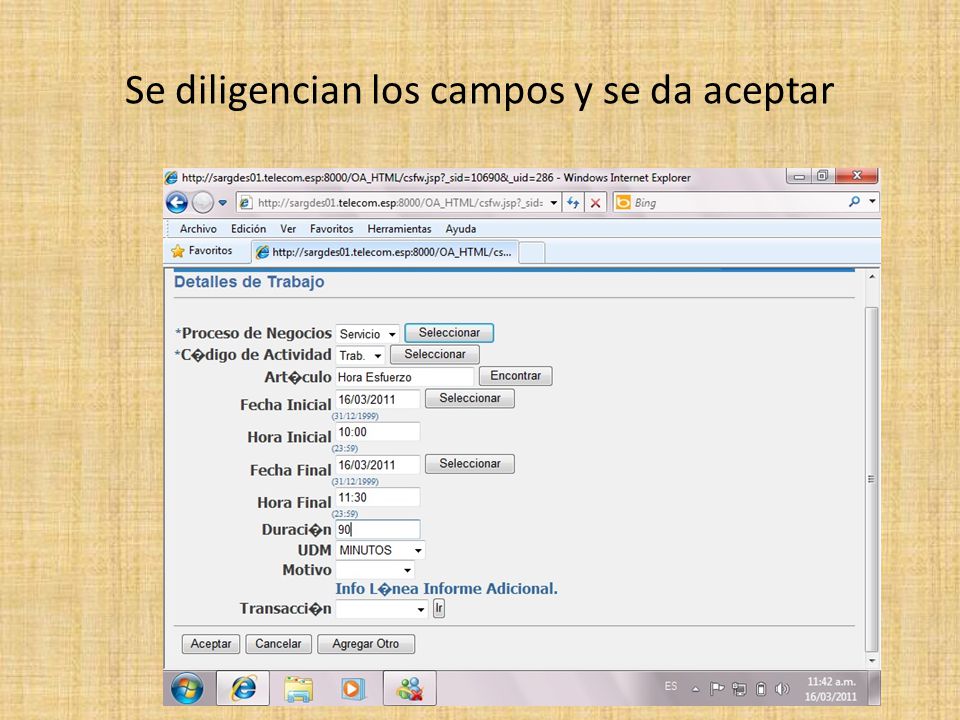The image size is (960, 720).
Task: Click the battery power tray icon
Action: pyautogui.click(x=761, y=689)
